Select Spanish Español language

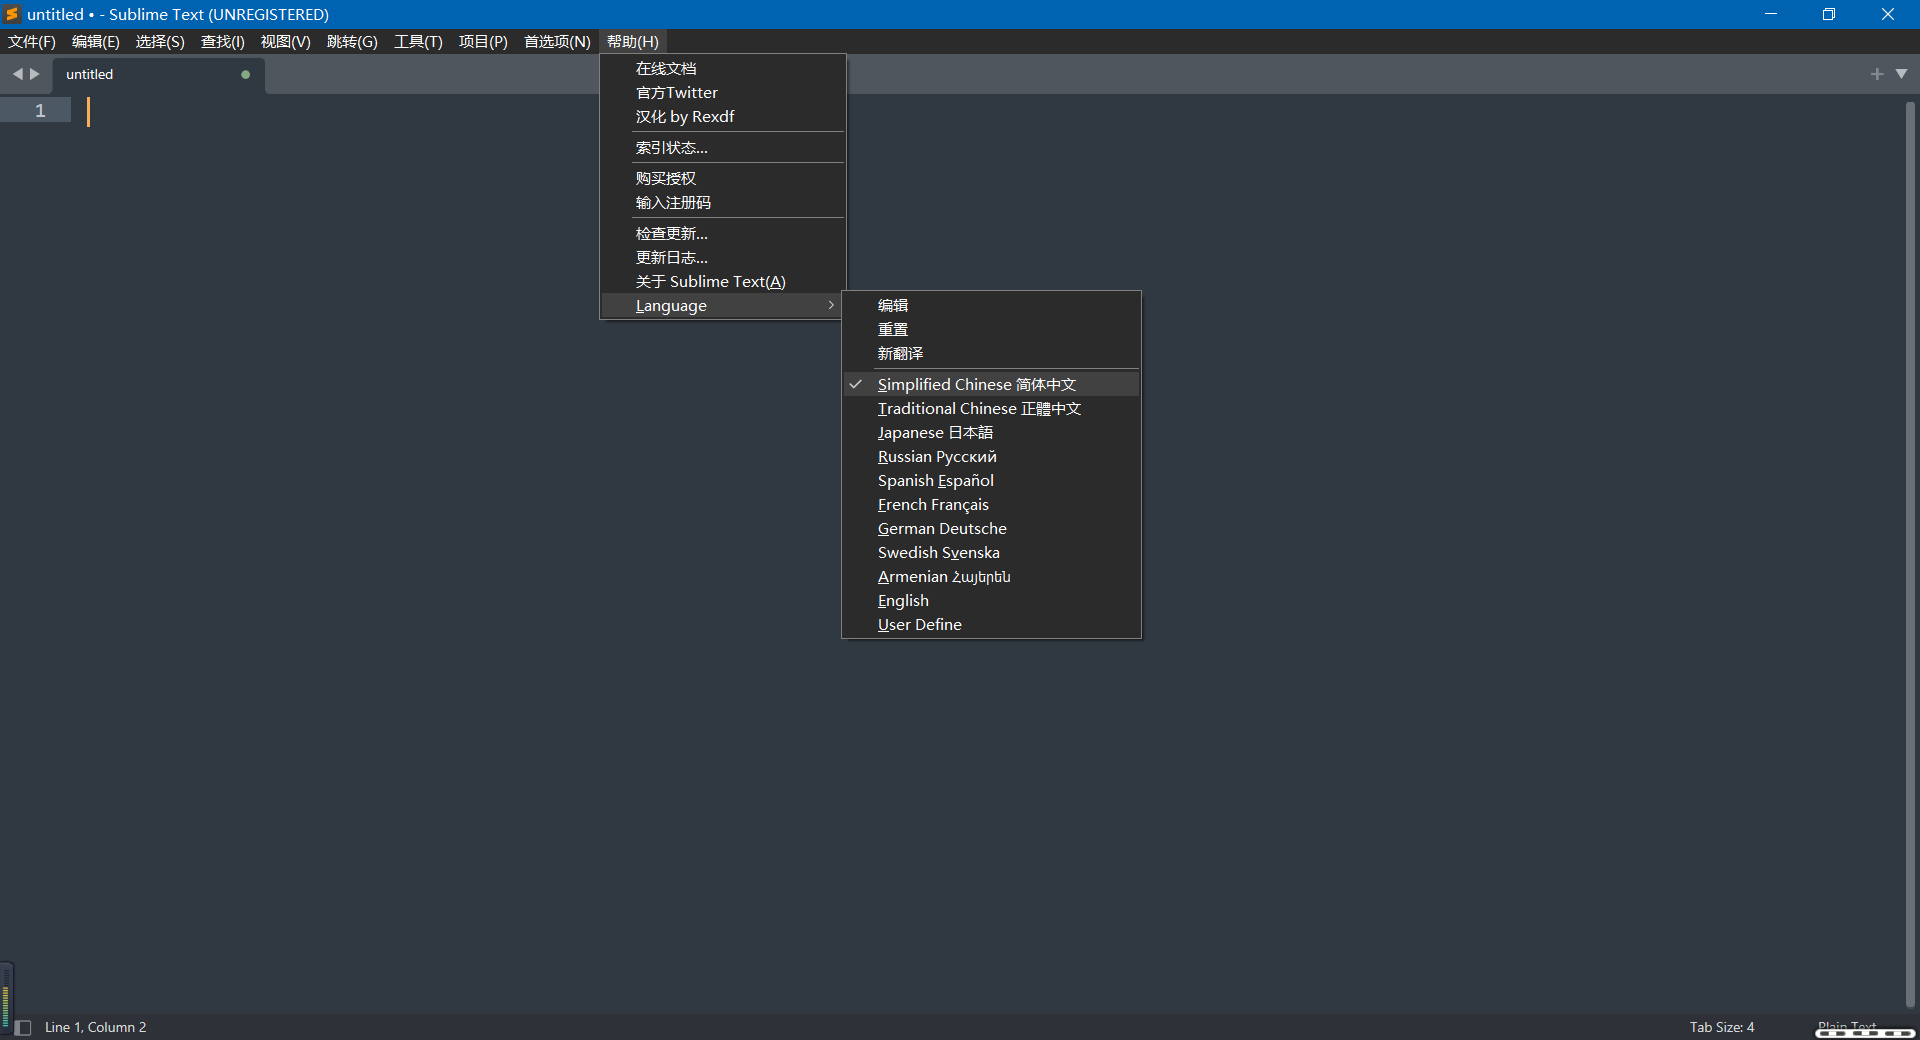tap(991, 481)
